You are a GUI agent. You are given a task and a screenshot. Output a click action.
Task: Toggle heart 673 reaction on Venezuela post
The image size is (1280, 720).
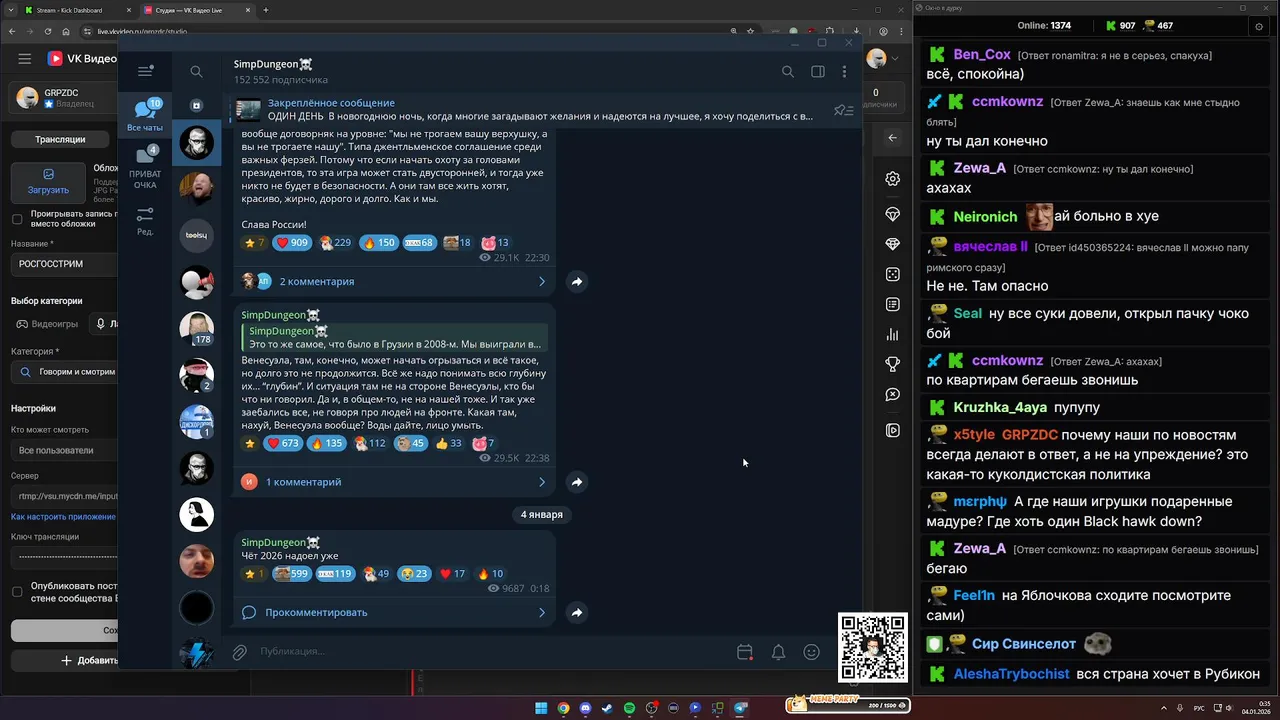point(282,443)
